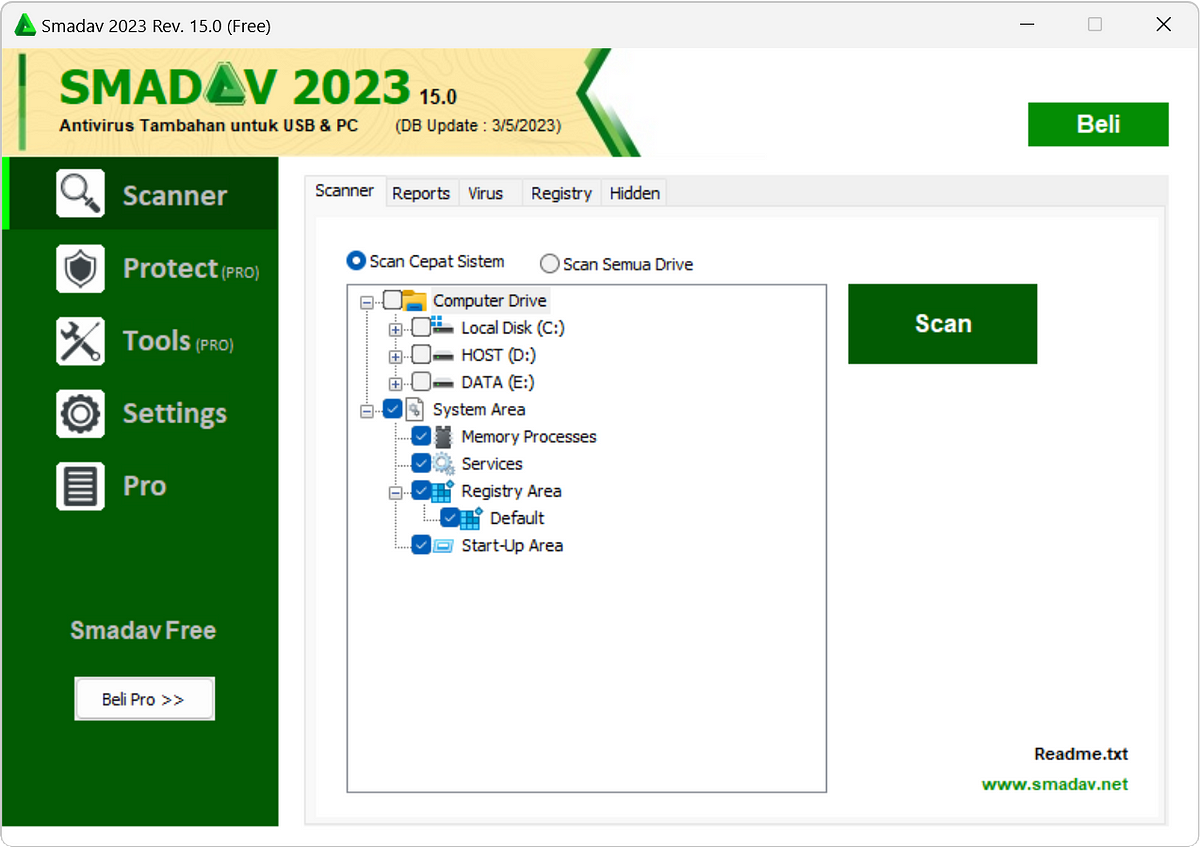Select the Memory Processes tree label
Screen dimensions: 1200x847
click(529, 436)
